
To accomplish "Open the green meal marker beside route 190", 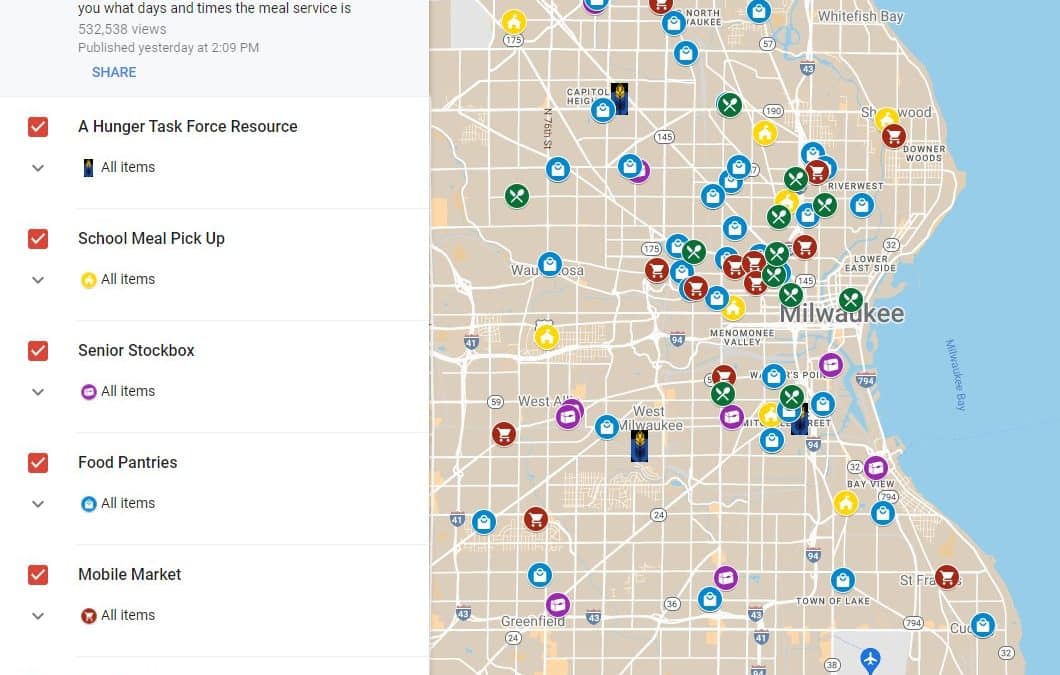I will [729, 105].
